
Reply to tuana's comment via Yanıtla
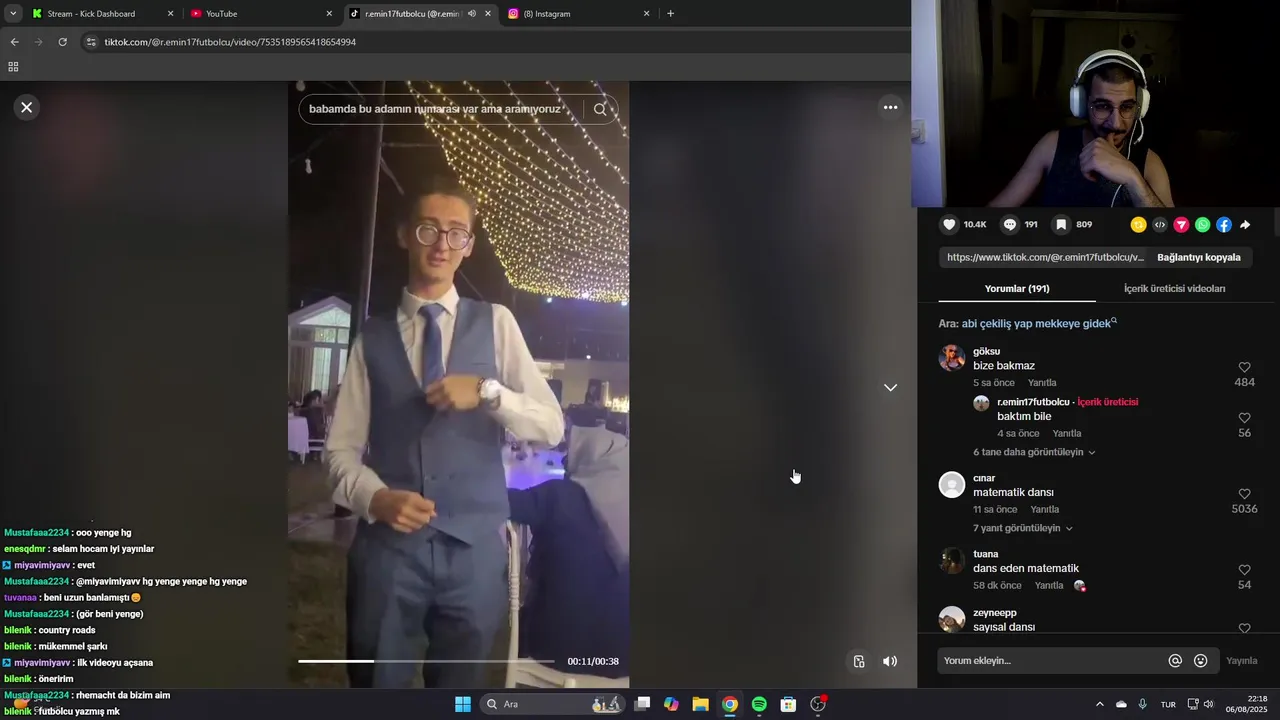tap(1049, 585)
